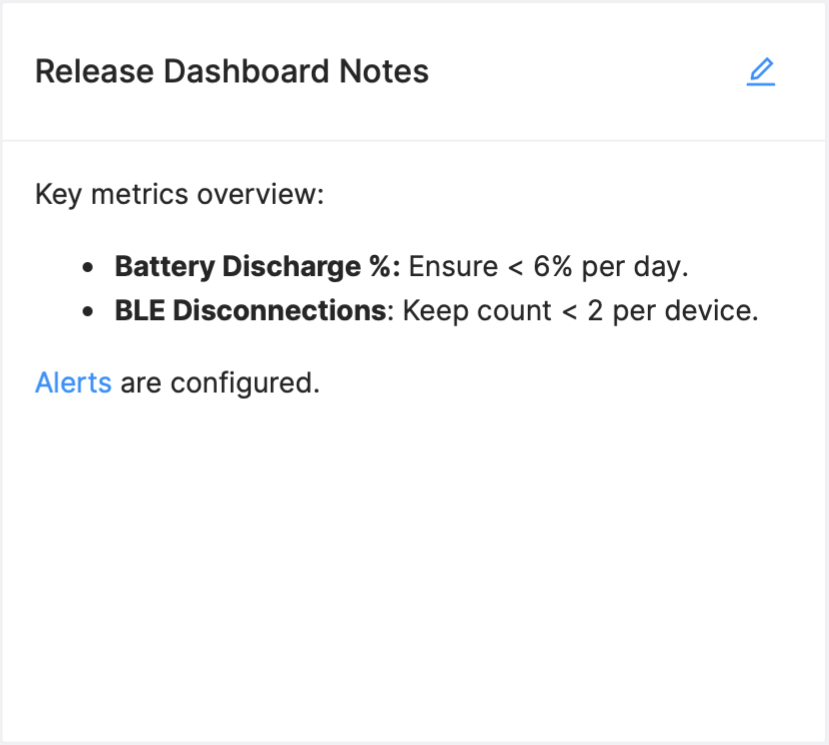This screenshot has width=829, height=745.
Task: Click the word 'Notes' in the header
Action: [384, 72]
